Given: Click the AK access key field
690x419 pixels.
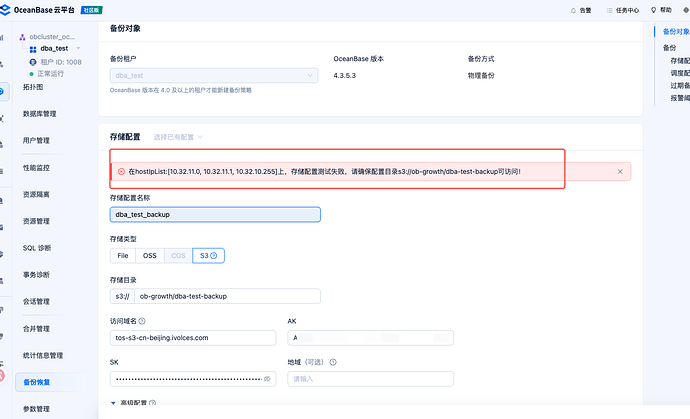Looking at the screenshot, I should [x=371, y=338].
